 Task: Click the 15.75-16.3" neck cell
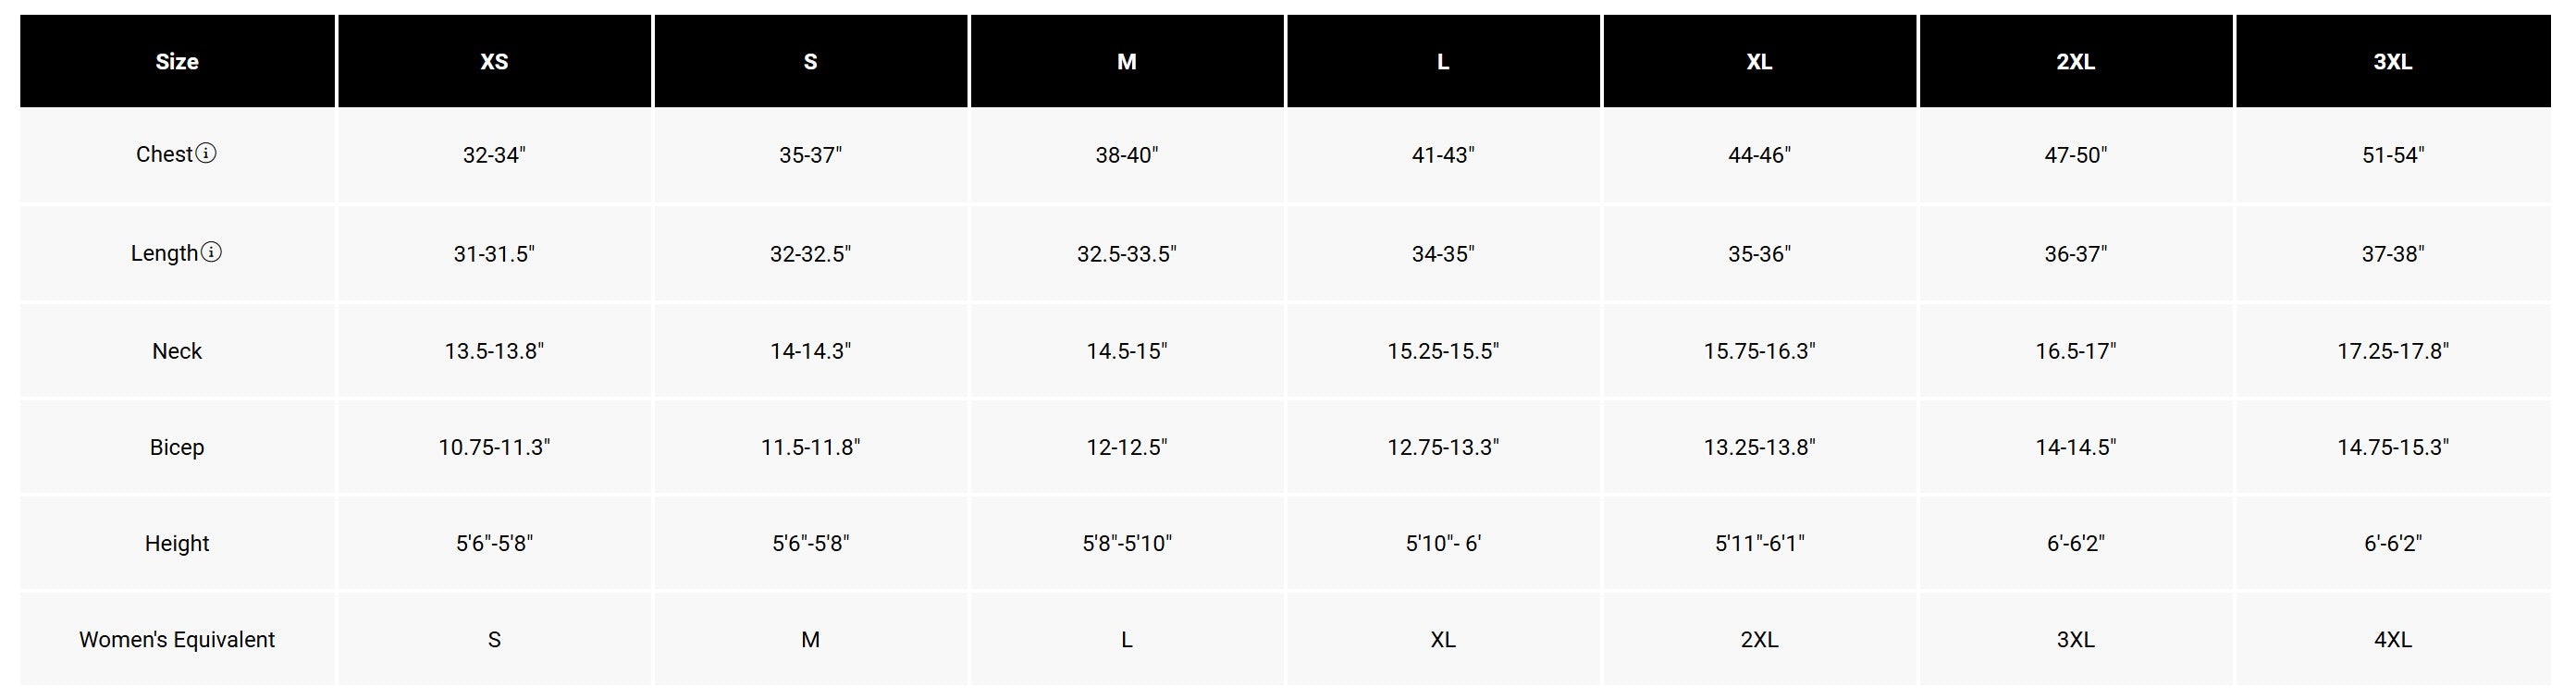coord(1760,351)
